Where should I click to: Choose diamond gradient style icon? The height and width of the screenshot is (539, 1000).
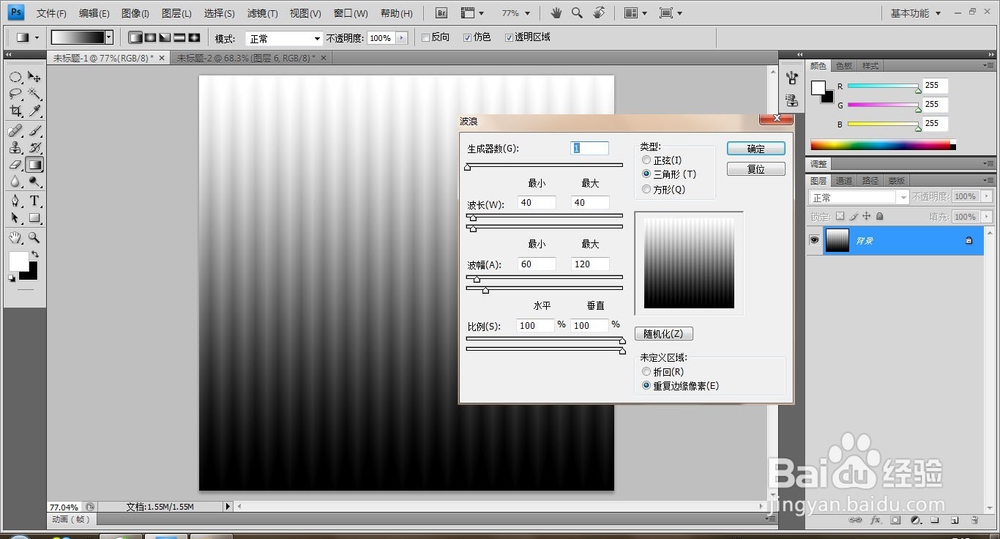194,38
